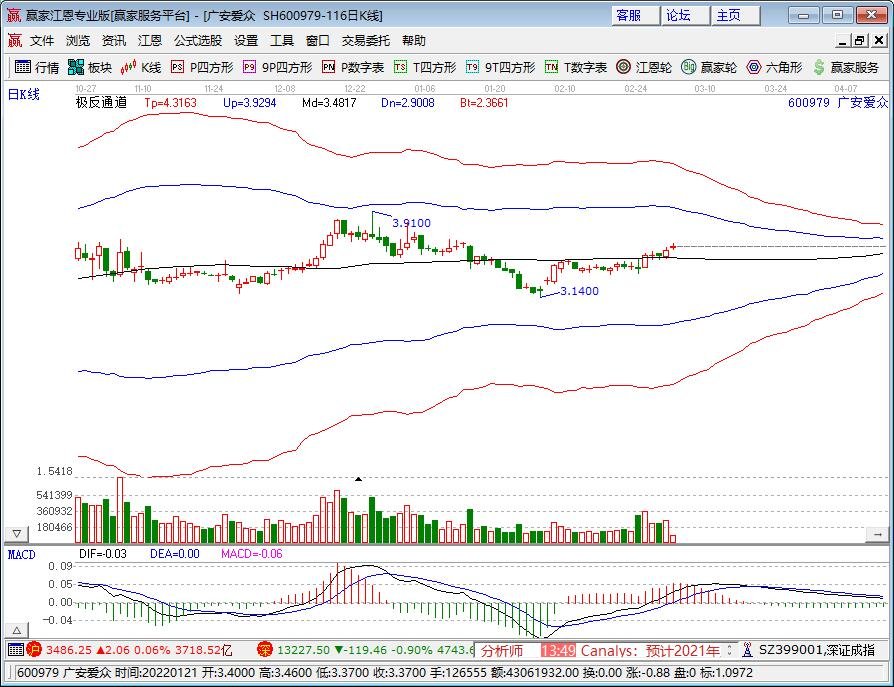Open the T数字表 tool
This screenshot has height=687, width=894.
point(576,67)
